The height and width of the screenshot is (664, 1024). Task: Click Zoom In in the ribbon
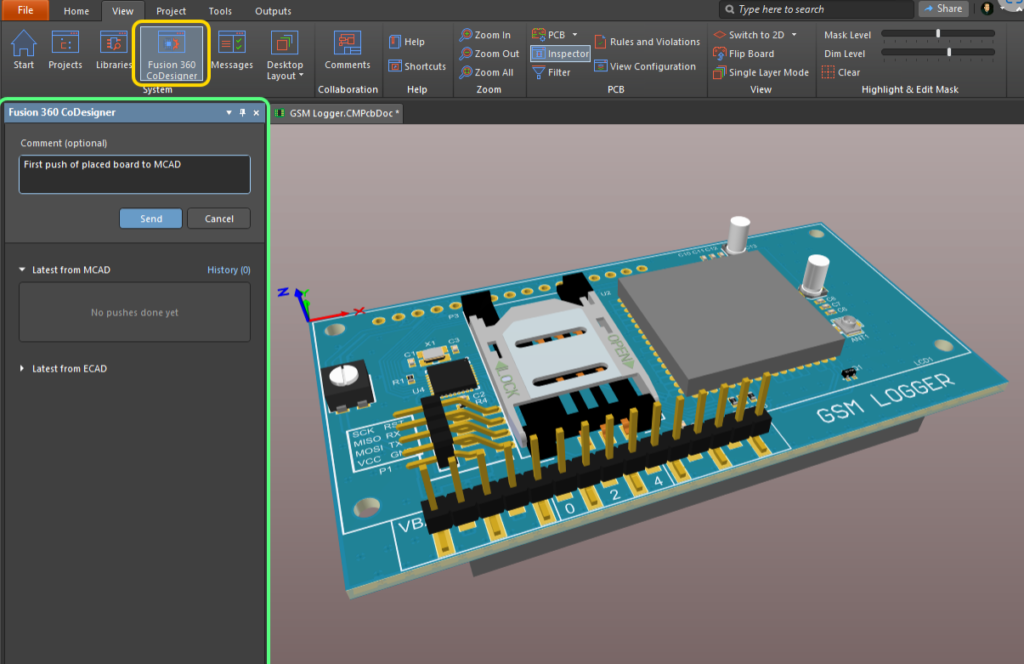point(485,35)
